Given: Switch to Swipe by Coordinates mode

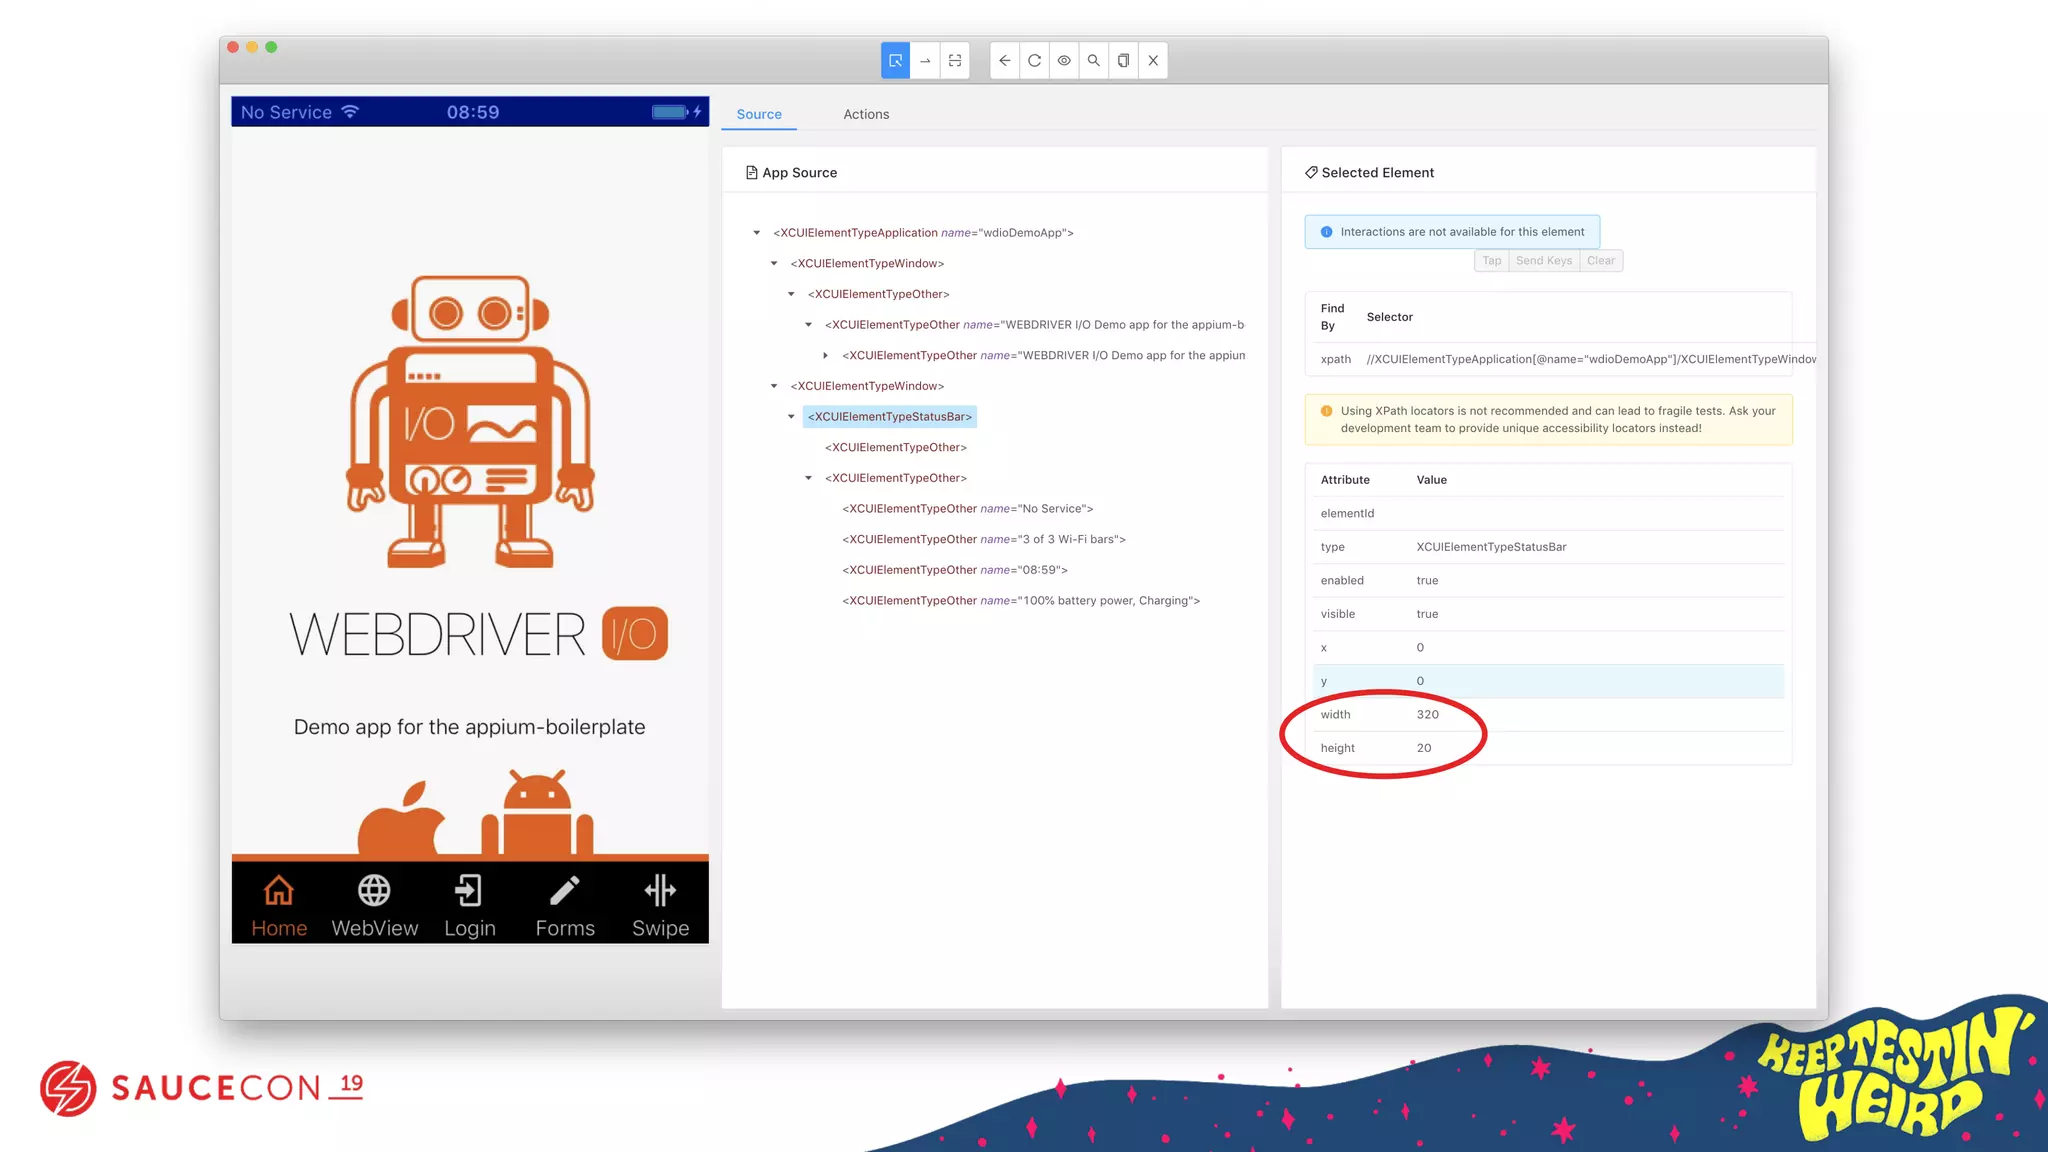Looking at the screenshot, I should pyautogui.click(x=925, y=61).
